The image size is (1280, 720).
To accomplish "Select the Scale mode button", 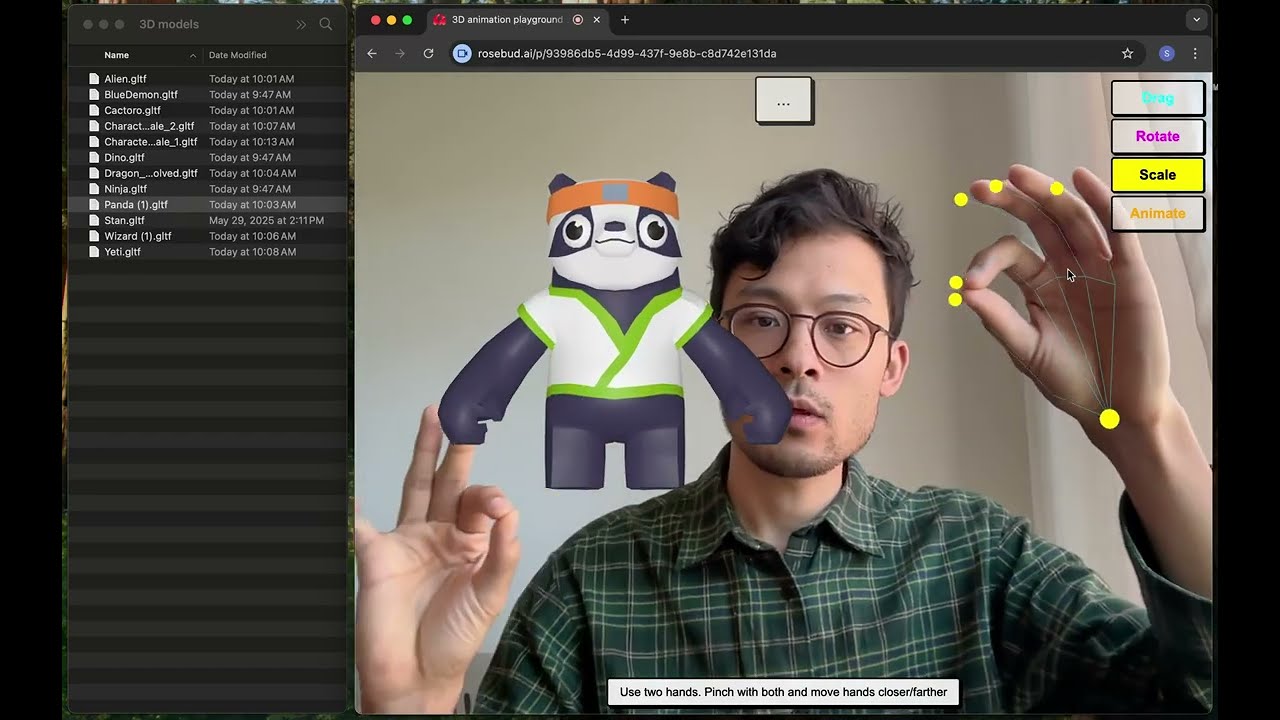I will pos(1157,175).
